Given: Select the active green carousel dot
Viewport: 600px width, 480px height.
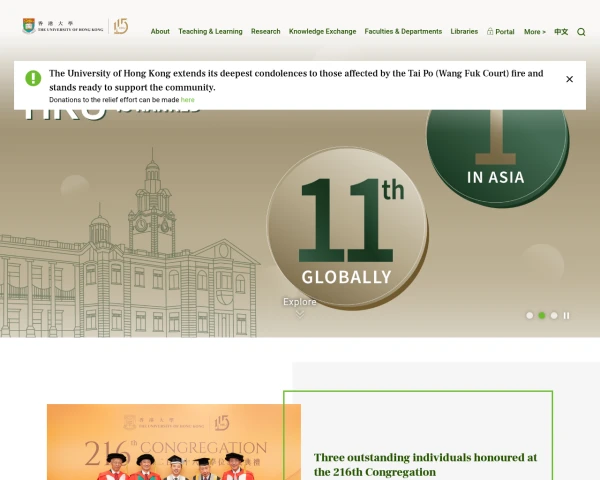Looking at the screenshot, I should point(542,315).
